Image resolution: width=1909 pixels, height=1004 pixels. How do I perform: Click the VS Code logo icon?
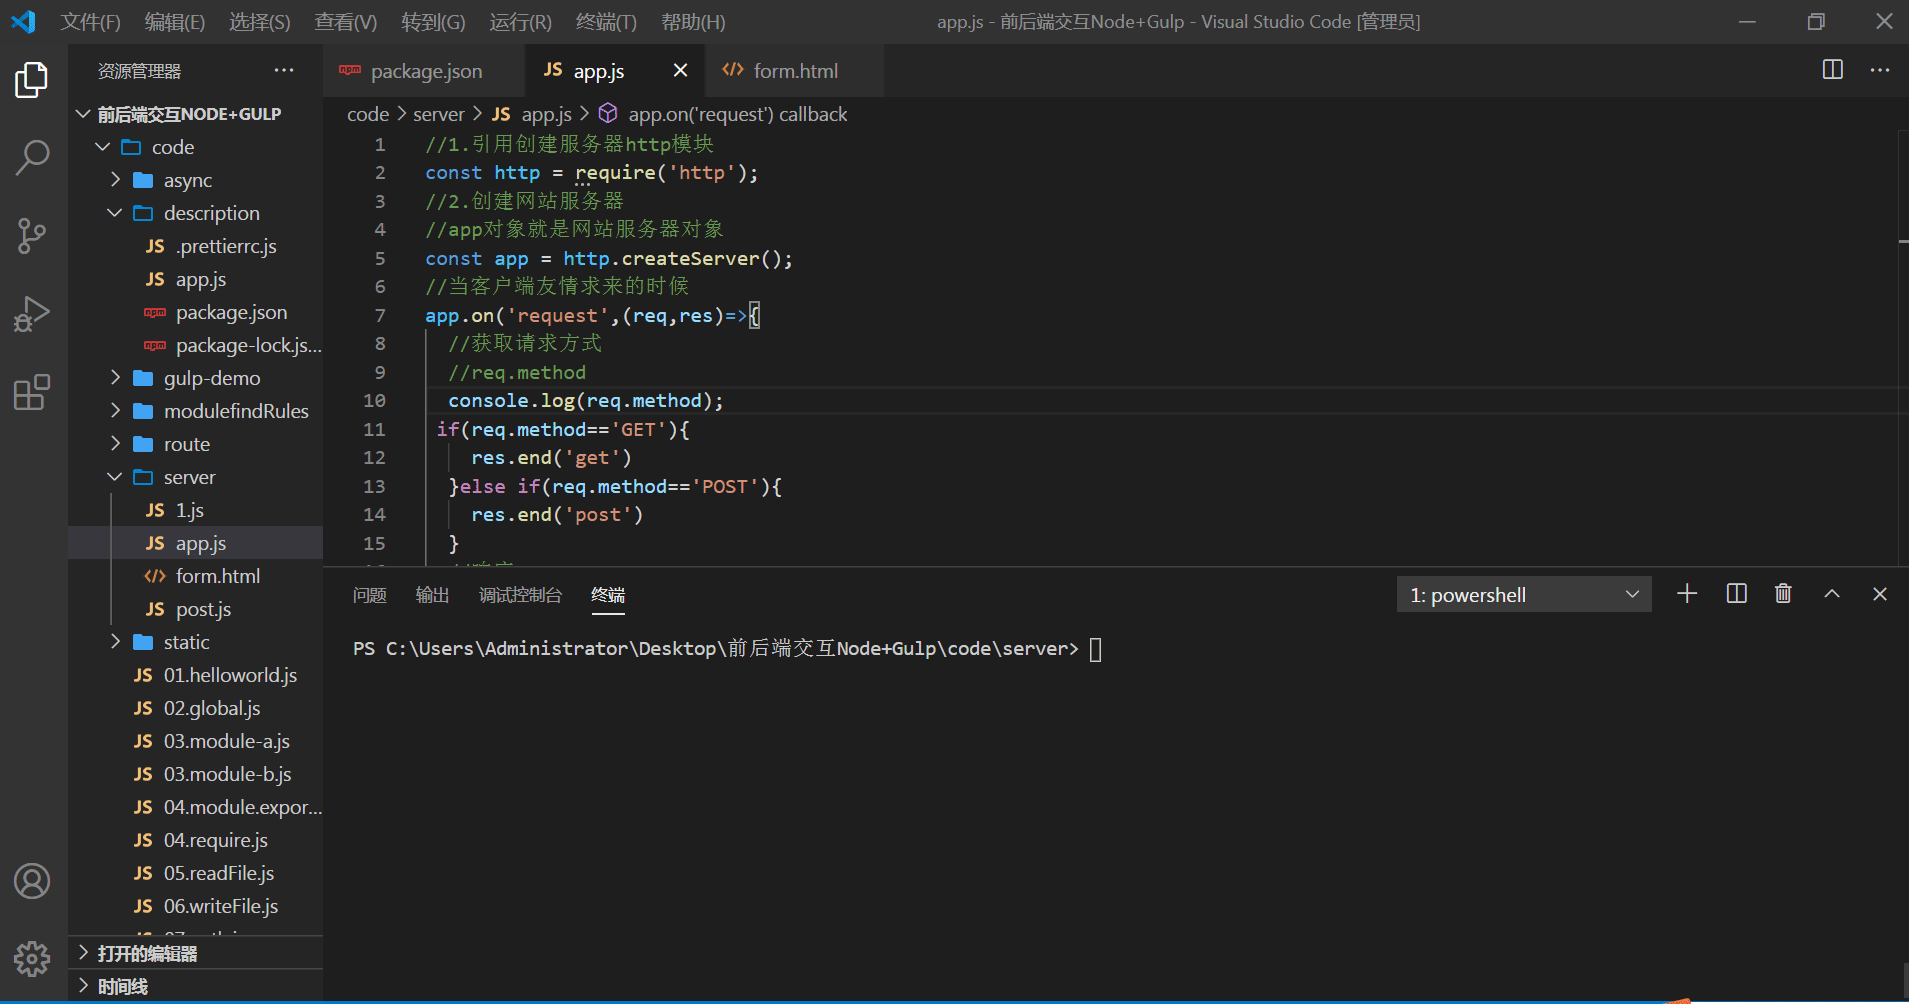[24, 21]
